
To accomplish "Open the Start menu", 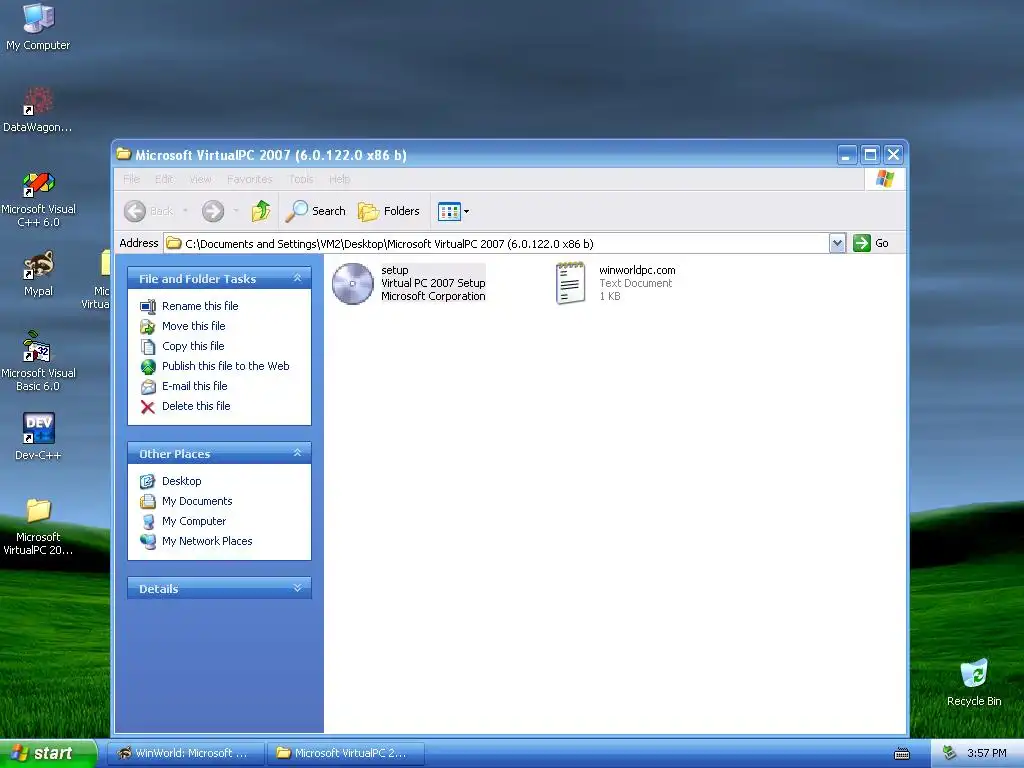I will [x=48, y=753].
